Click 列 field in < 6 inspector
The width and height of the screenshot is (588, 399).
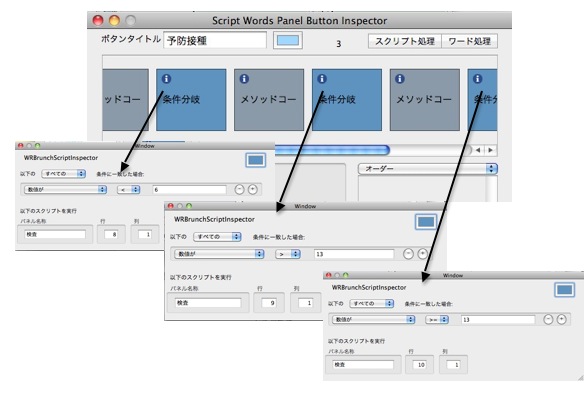click(x=145, y=234)
